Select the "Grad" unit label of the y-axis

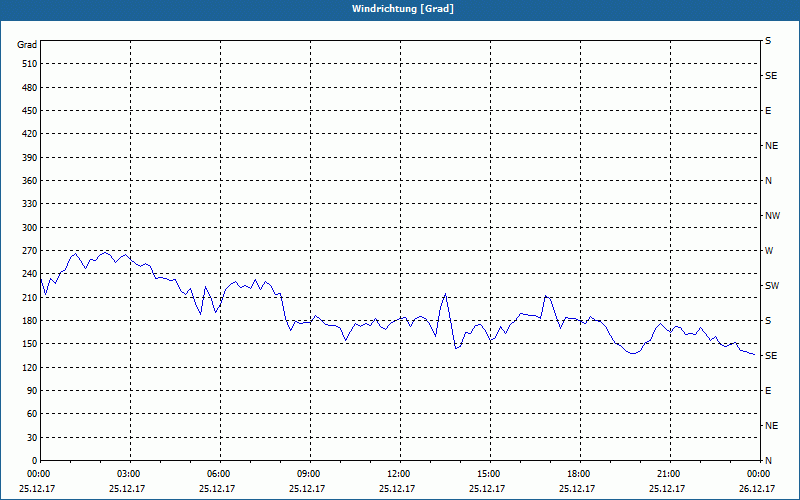point(27,45)
